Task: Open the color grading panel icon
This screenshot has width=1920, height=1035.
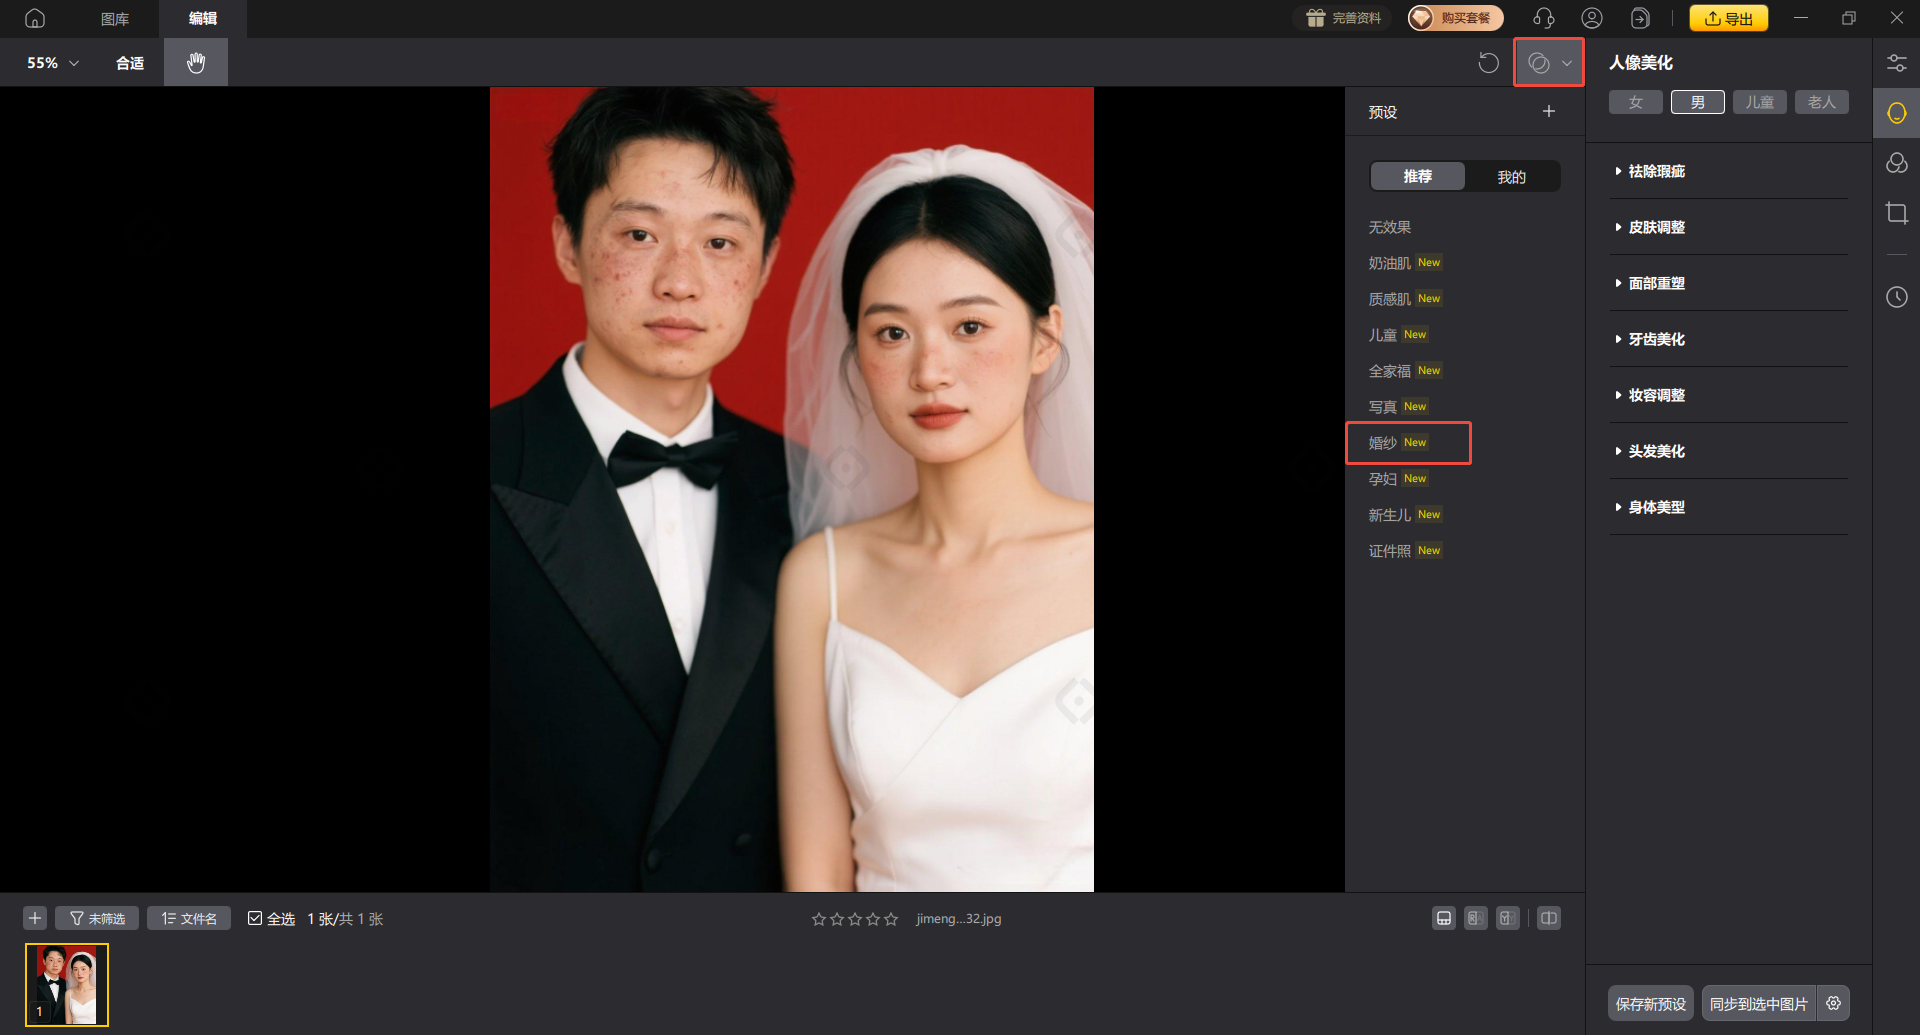Action: point(1897,163)
